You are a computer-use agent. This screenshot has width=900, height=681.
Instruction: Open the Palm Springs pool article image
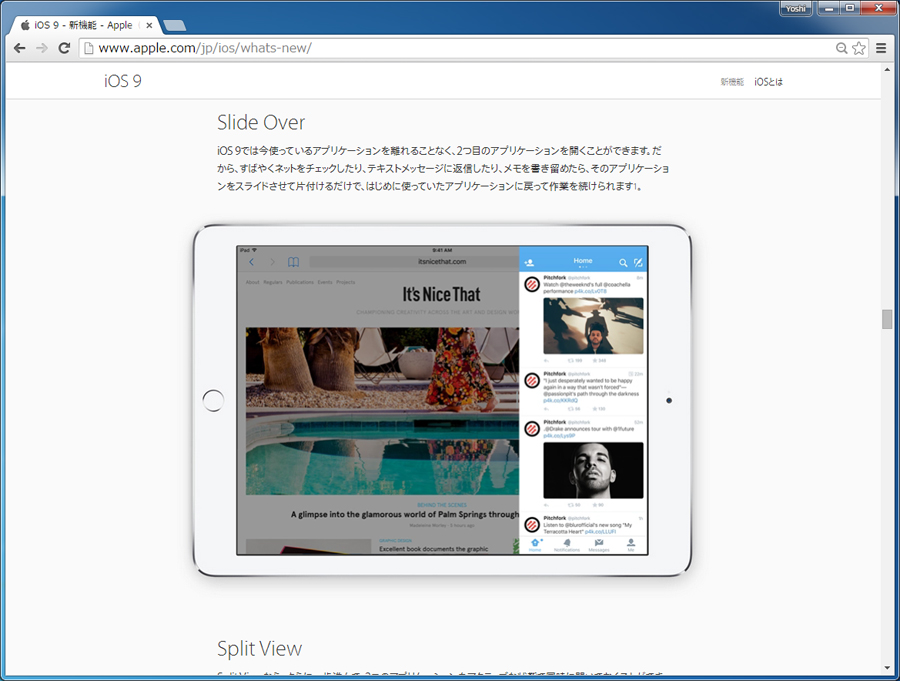click(382, 411)
